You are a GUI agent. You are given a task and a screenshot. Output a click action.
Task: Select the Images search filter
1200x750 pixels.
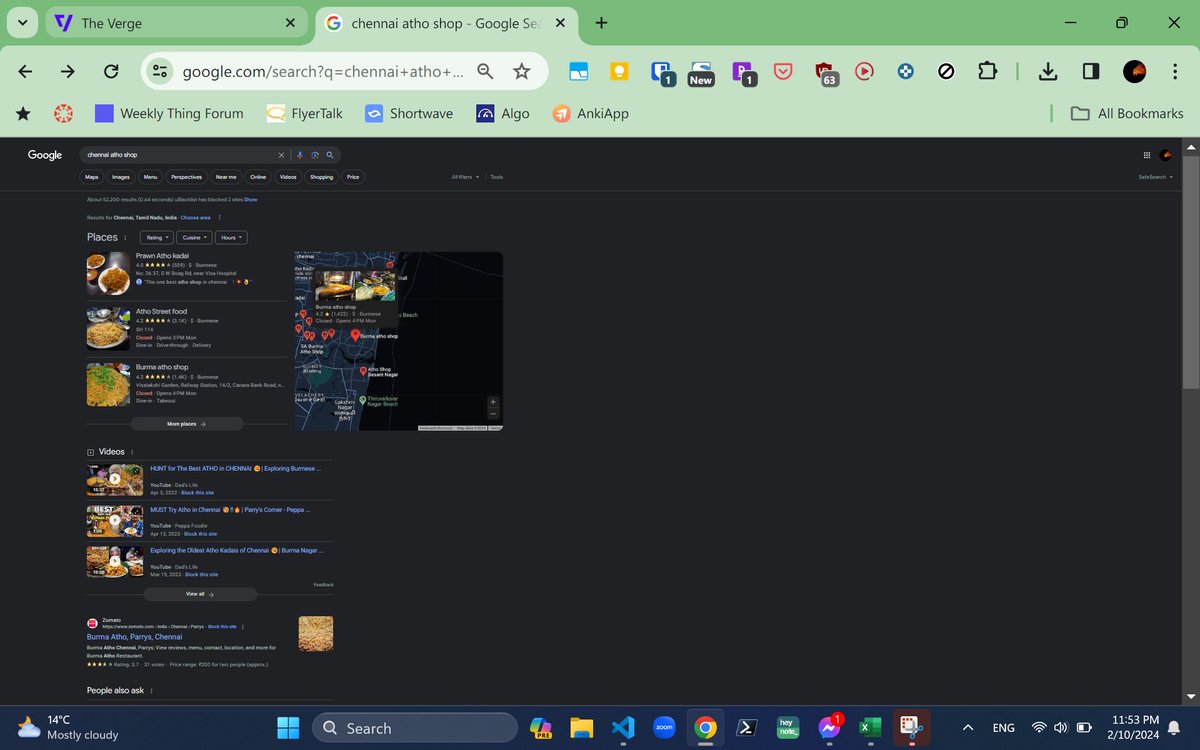pyautogui.click(x=121, y=177)
